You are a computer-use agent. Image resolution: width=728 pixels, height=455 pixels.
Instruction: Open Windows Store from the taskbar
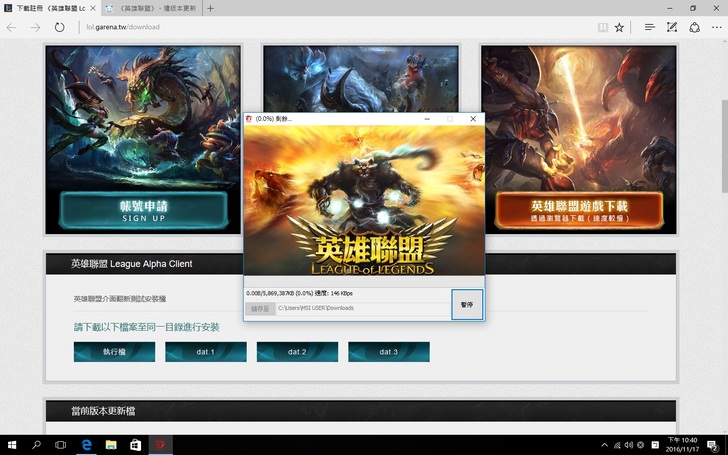(135, 444)
